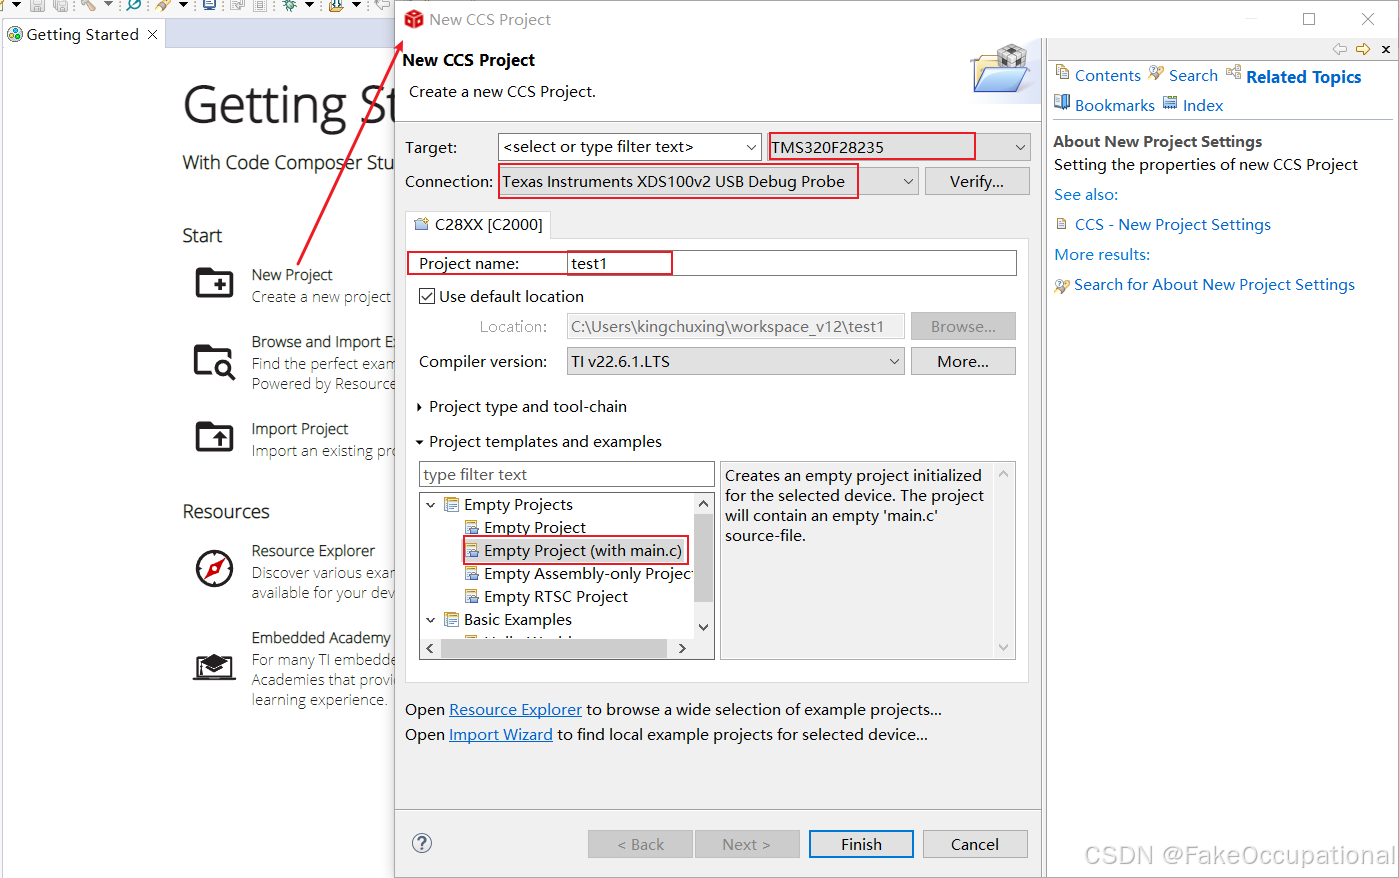The width and height of the screenshot is (1399, 878).
Task: Toggle the Use default location checkbox
Action: (x=427, y=296)
